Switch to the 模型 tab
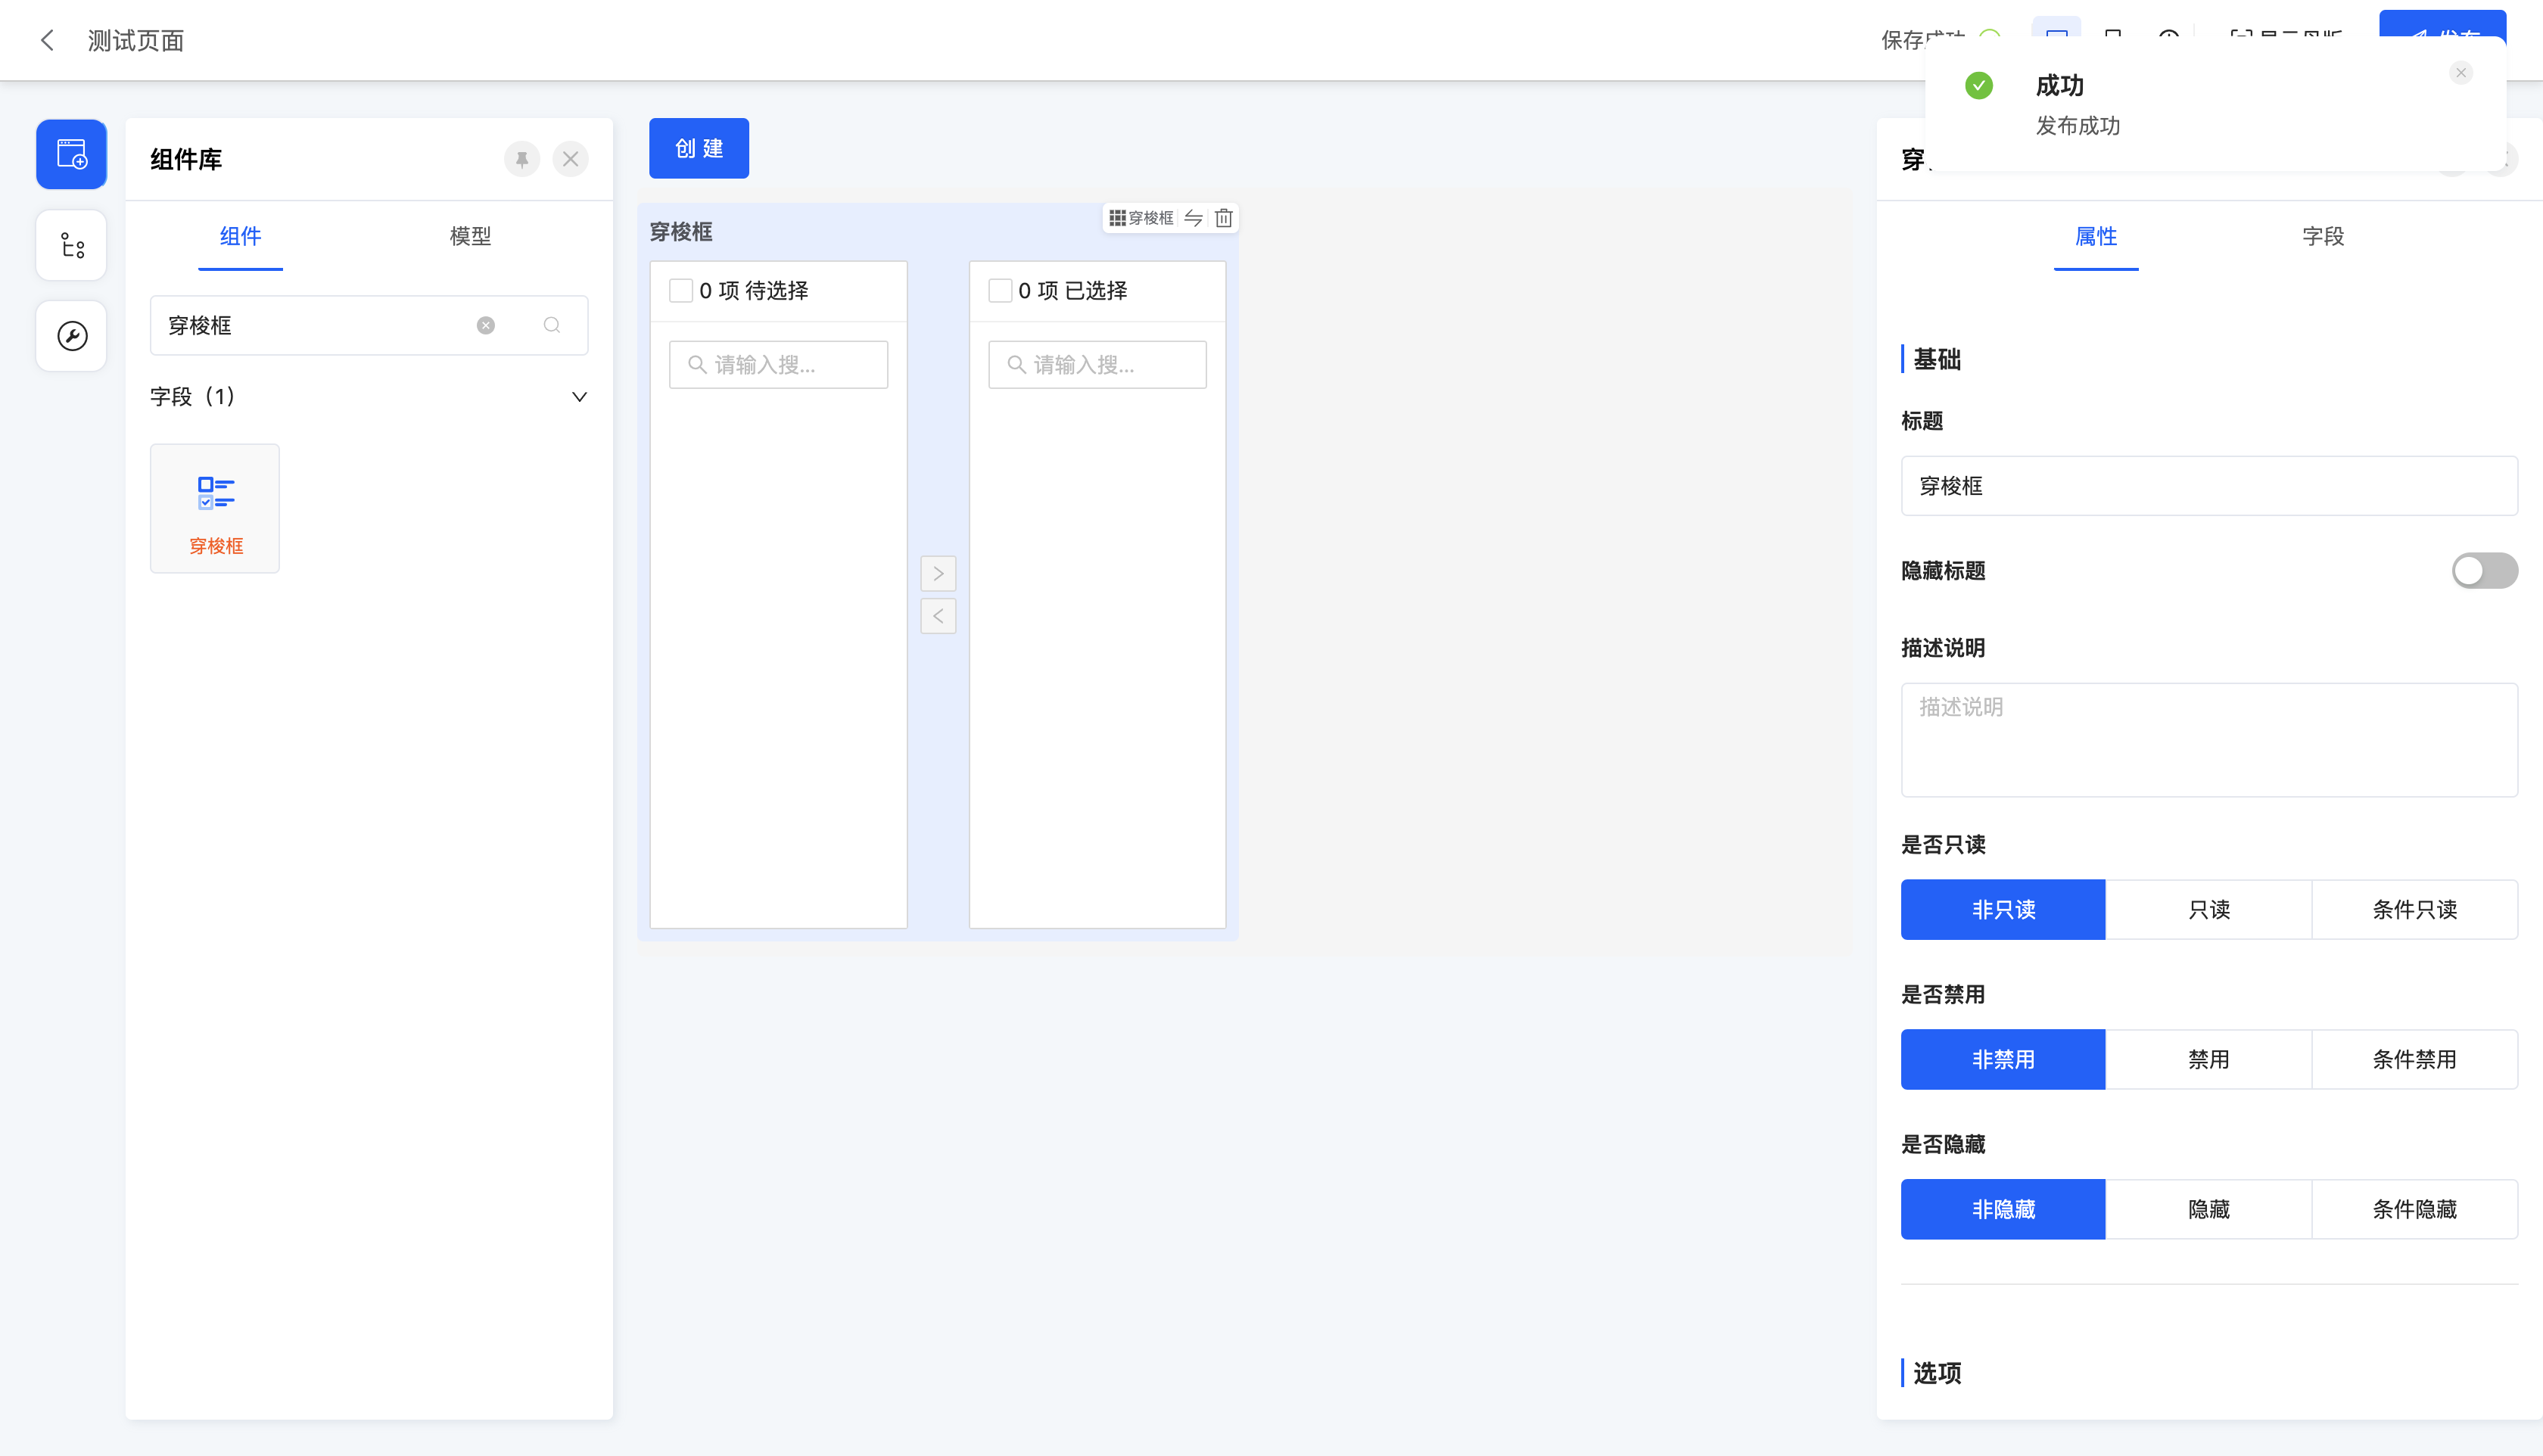 click(470, 236)
